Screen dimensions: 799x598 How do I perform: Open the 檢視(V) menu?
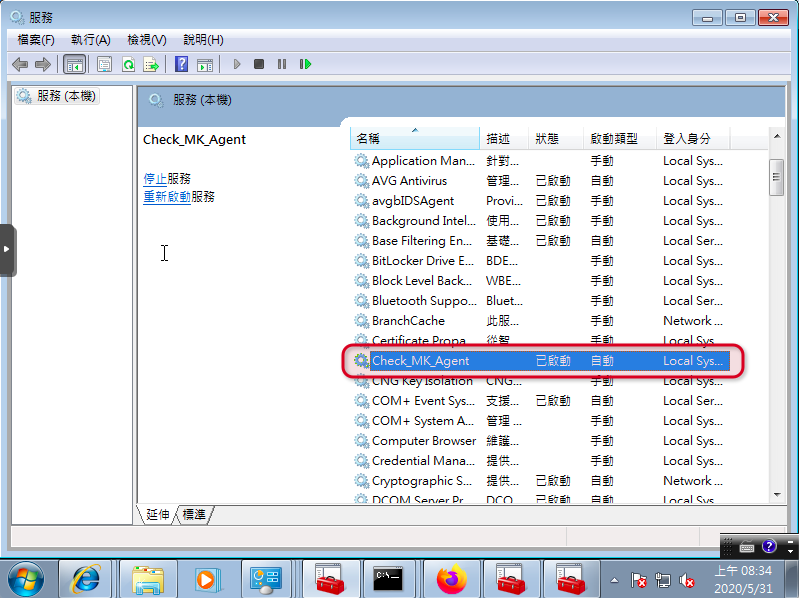[x=147, y=40]
